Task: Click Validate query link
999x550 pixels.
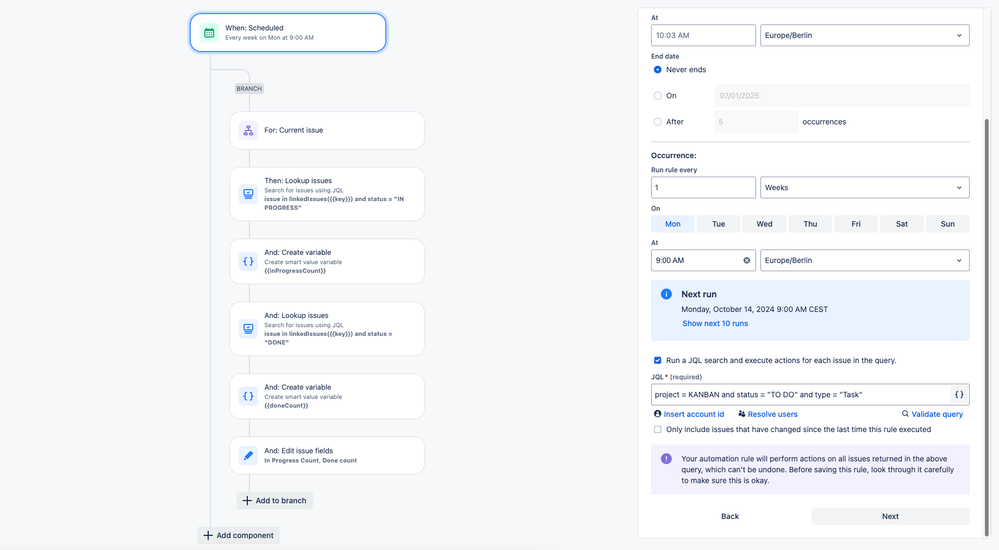Action: (937, 414)
